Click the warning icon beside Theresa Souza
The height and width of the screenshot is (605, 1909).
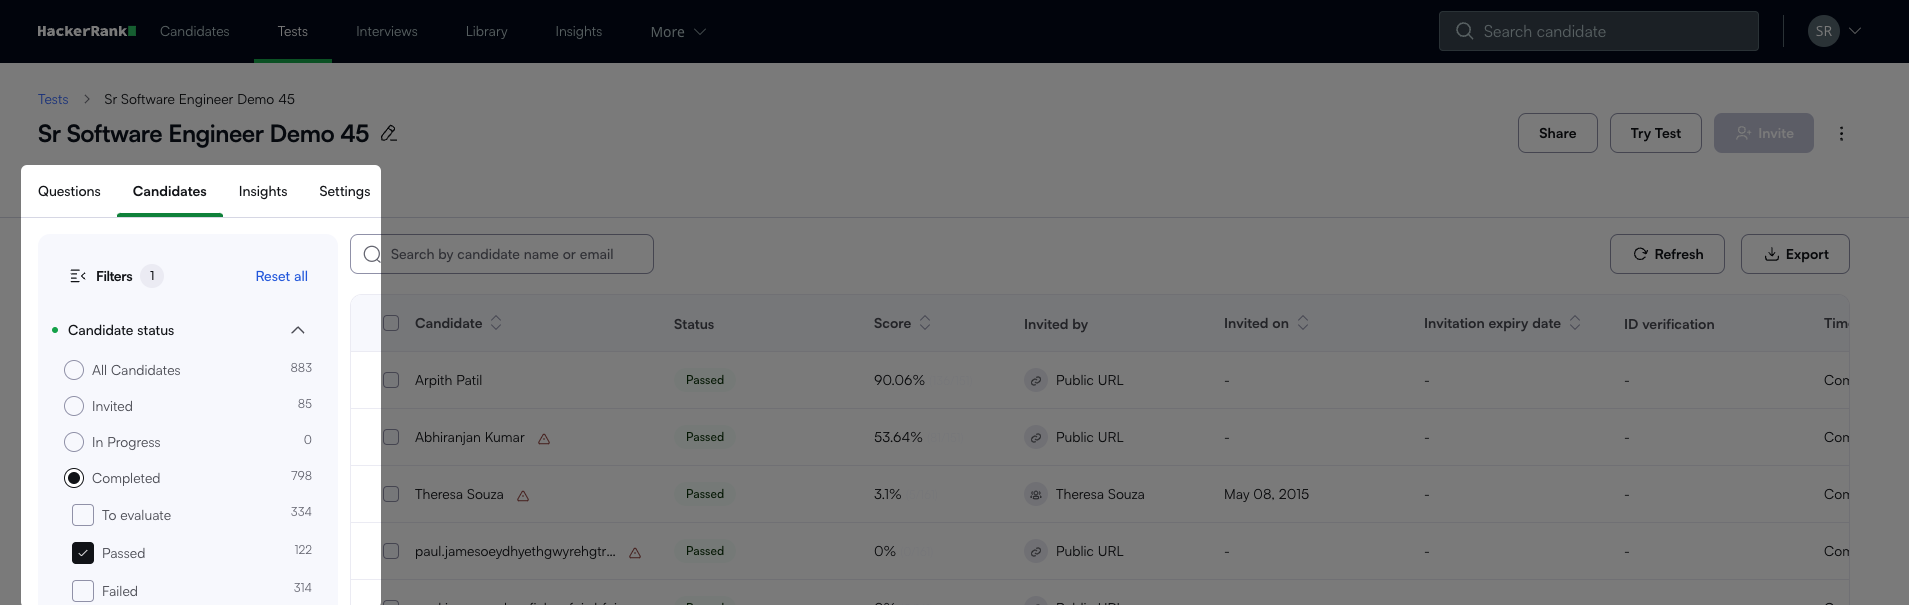click(x=523, y=495)
